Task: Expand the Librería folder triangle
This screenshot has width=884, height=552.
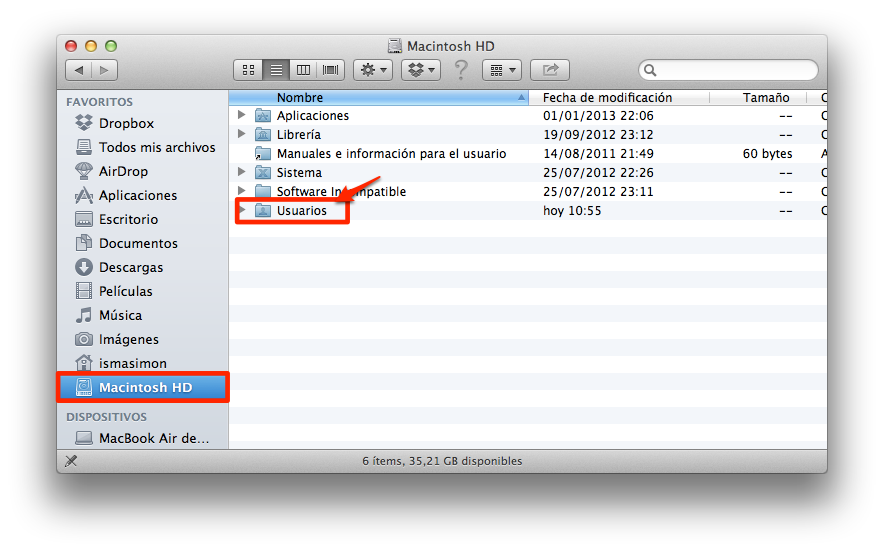Action: [242, 134]
